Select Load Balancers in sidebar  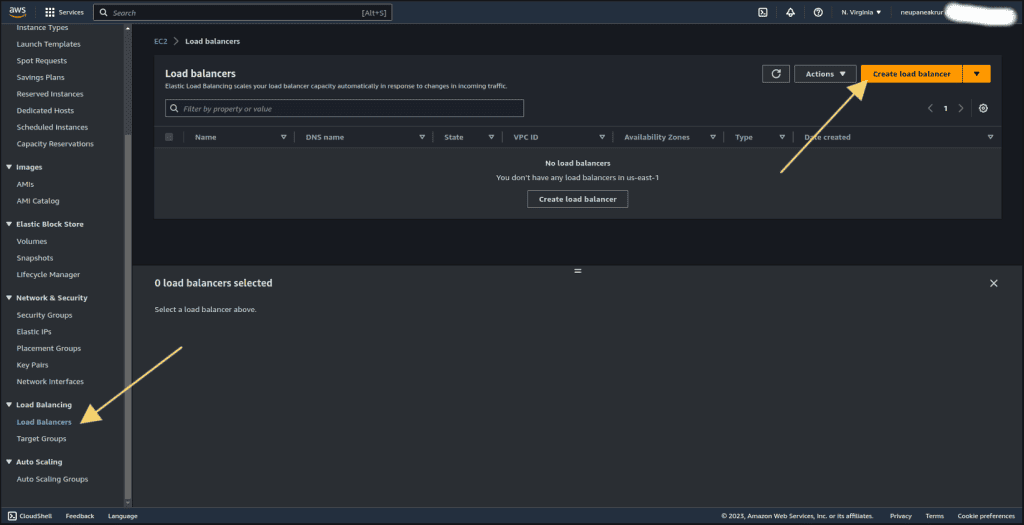coord(44,422)
